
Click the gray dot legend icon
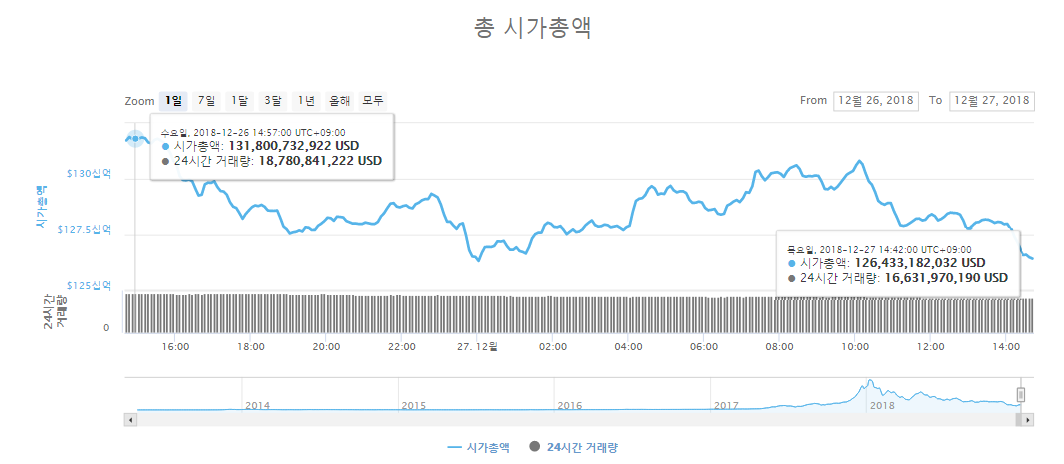coord(535,447)
